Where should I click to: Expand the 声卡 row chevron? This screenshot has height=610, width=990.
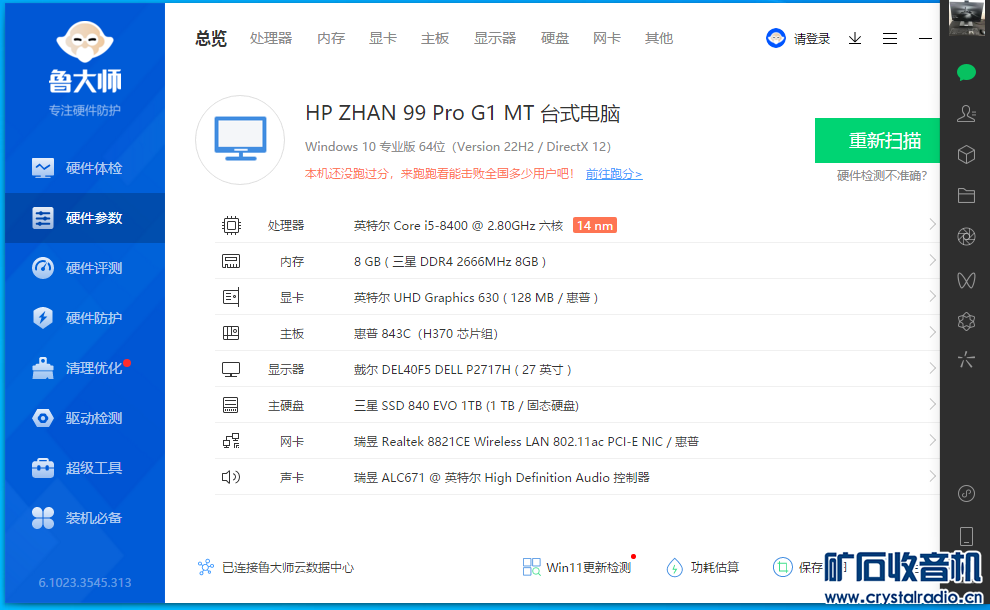click(933, 476)
